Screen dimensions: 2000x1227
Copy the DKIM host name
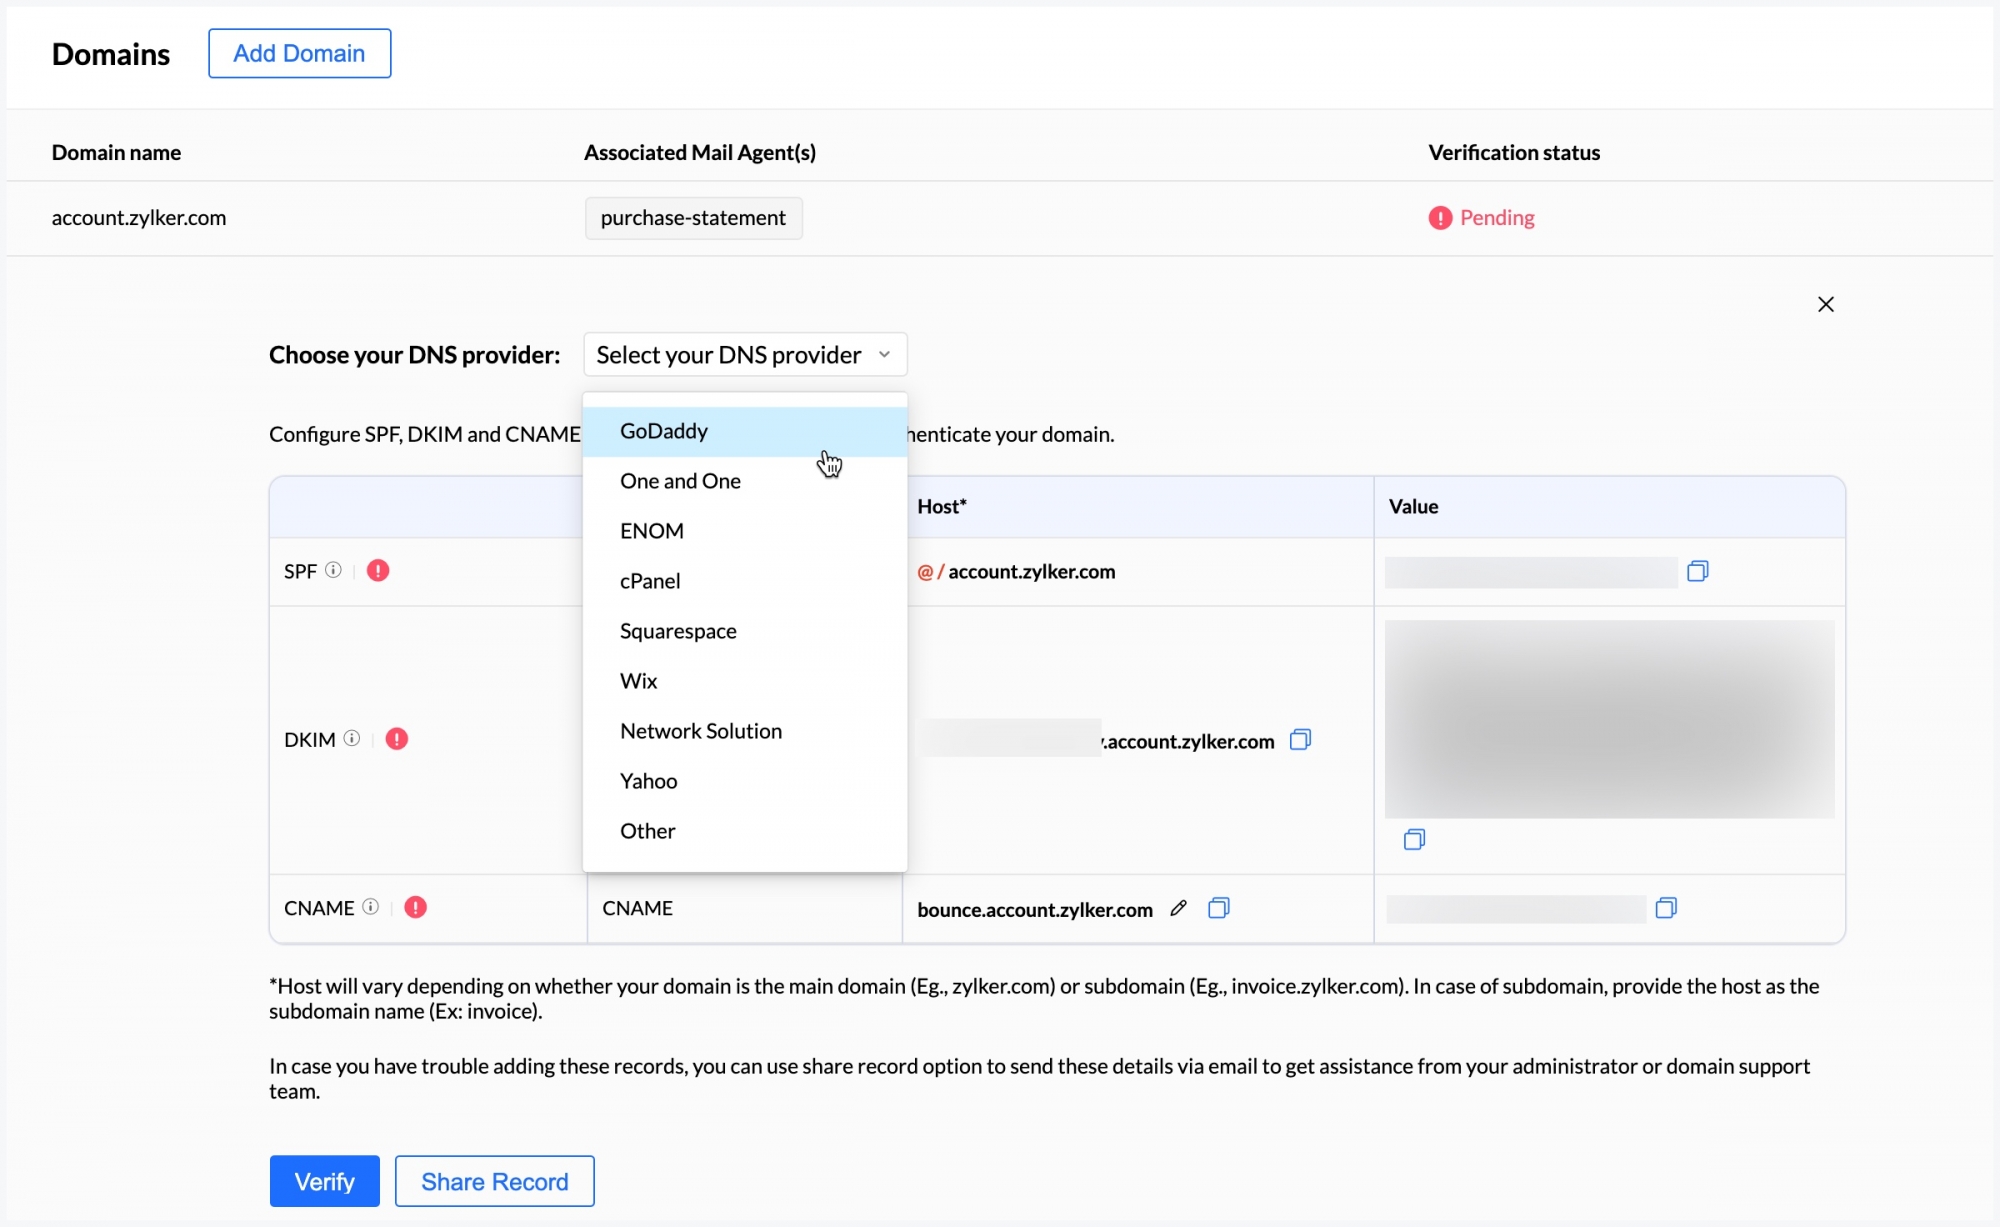pos(1300,740)
